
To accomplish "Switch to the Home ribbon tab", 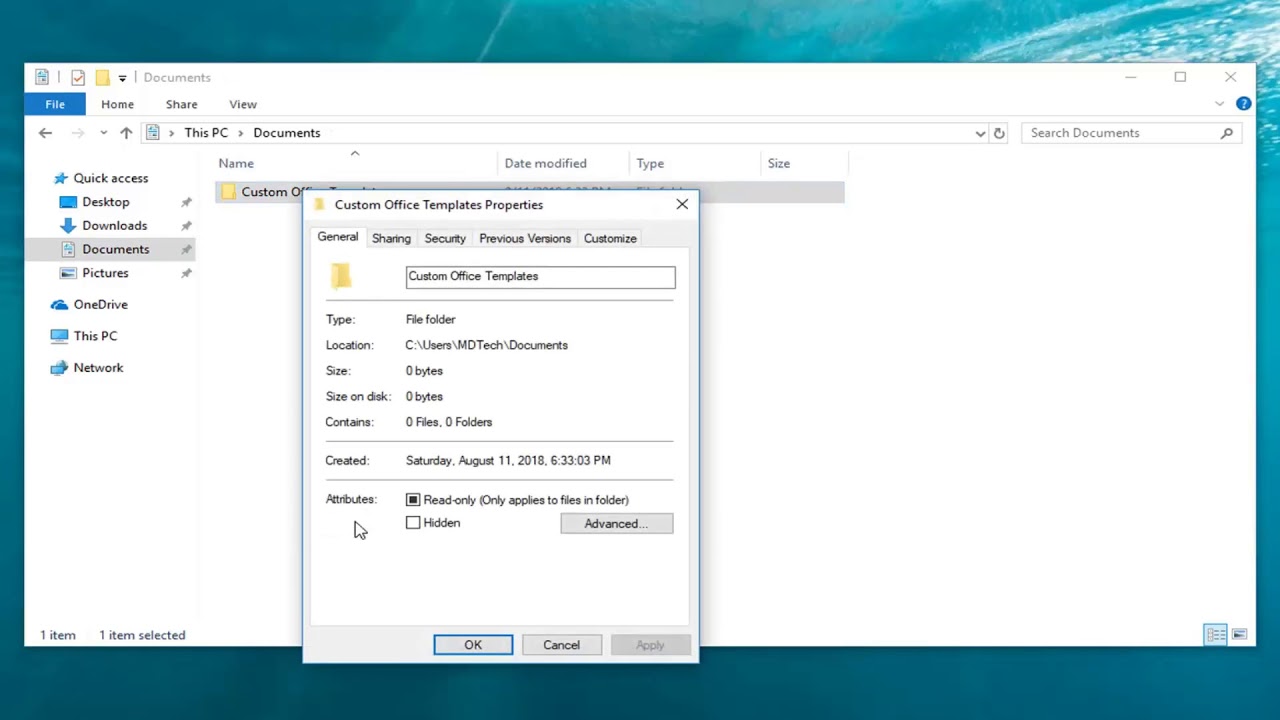I will tap(117, 104).
